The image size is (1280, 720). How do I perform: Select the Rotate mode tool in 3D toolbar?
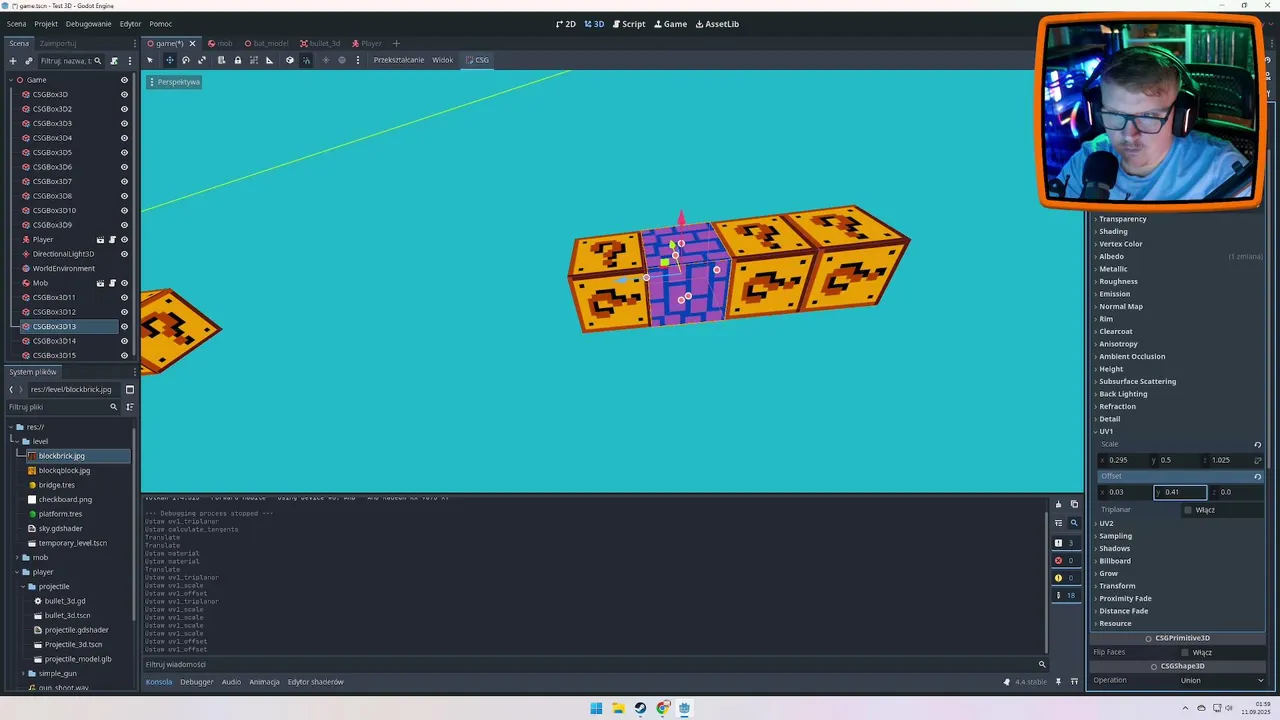coord(185,60)
